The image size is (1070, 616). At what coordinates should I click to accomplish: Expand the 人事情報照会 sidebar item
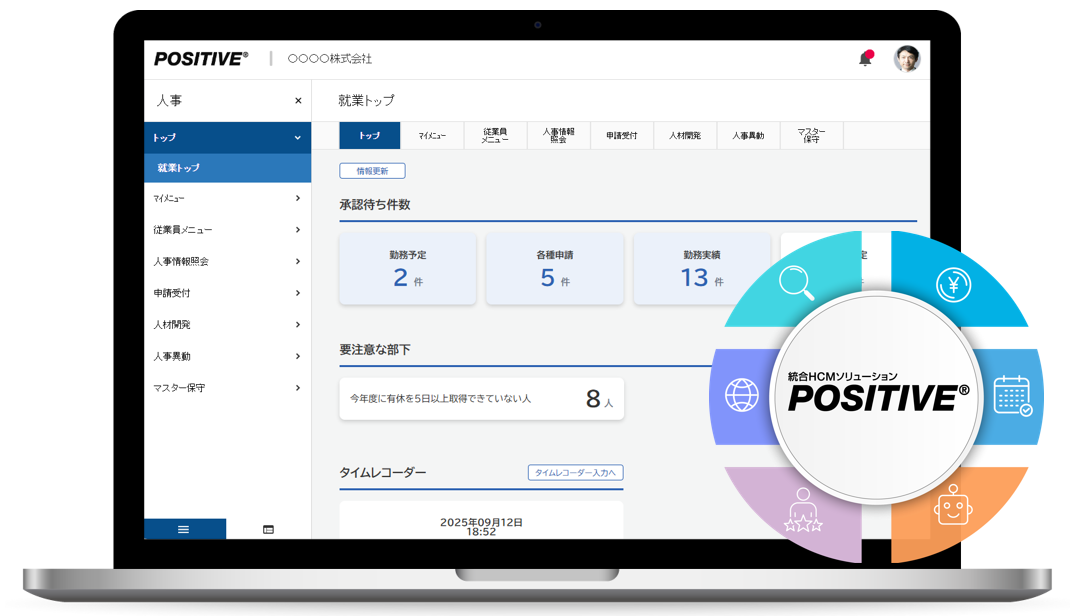pyautogui.click(x=297, y=262)
